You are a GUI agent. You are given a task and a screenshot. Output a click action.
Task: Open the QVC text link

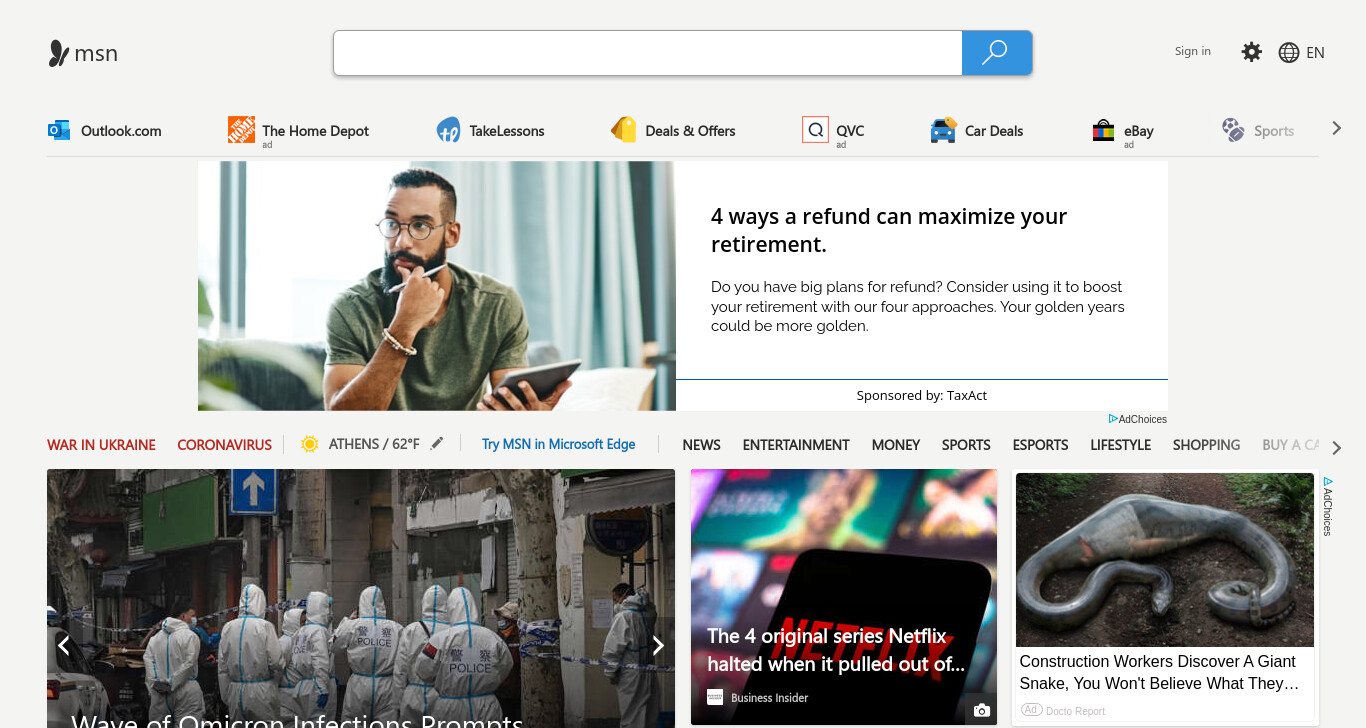[850, 131]
